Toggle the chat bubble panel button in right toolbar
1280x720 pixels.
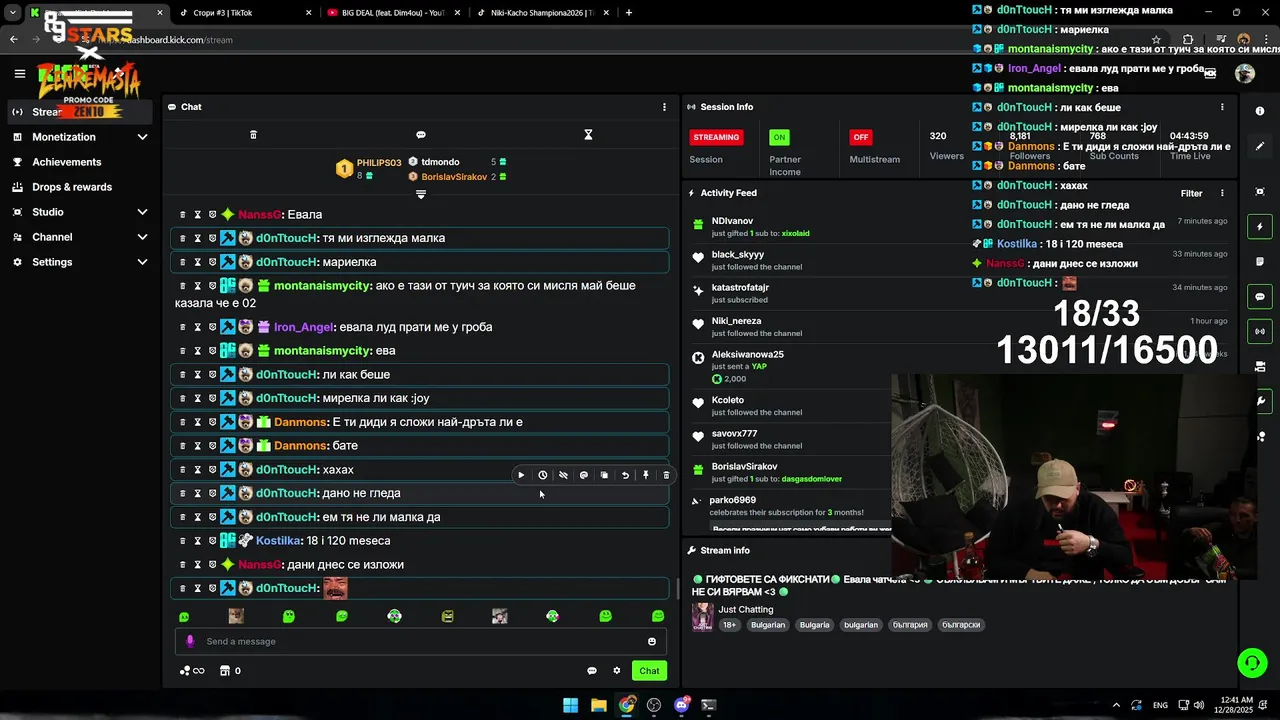[x=1260, y=297]
